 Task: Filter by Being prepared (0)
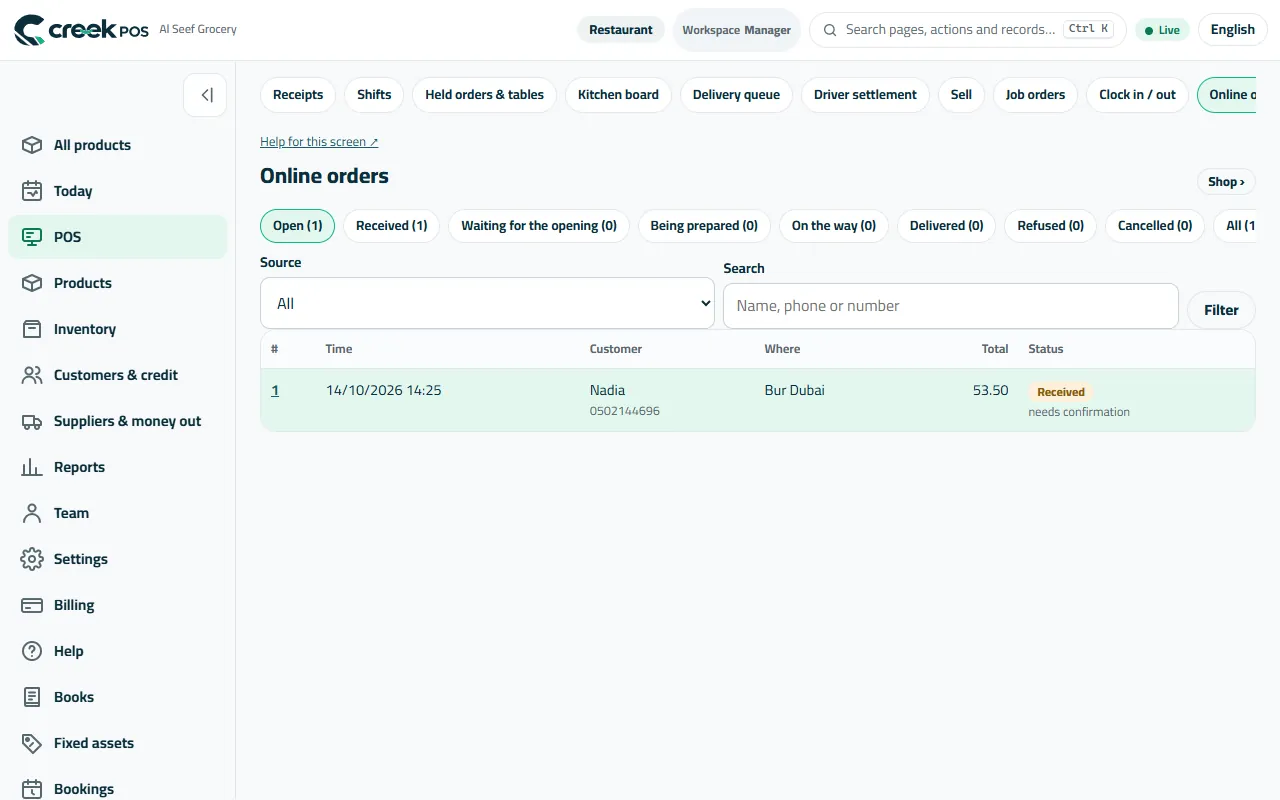[704, 226]
